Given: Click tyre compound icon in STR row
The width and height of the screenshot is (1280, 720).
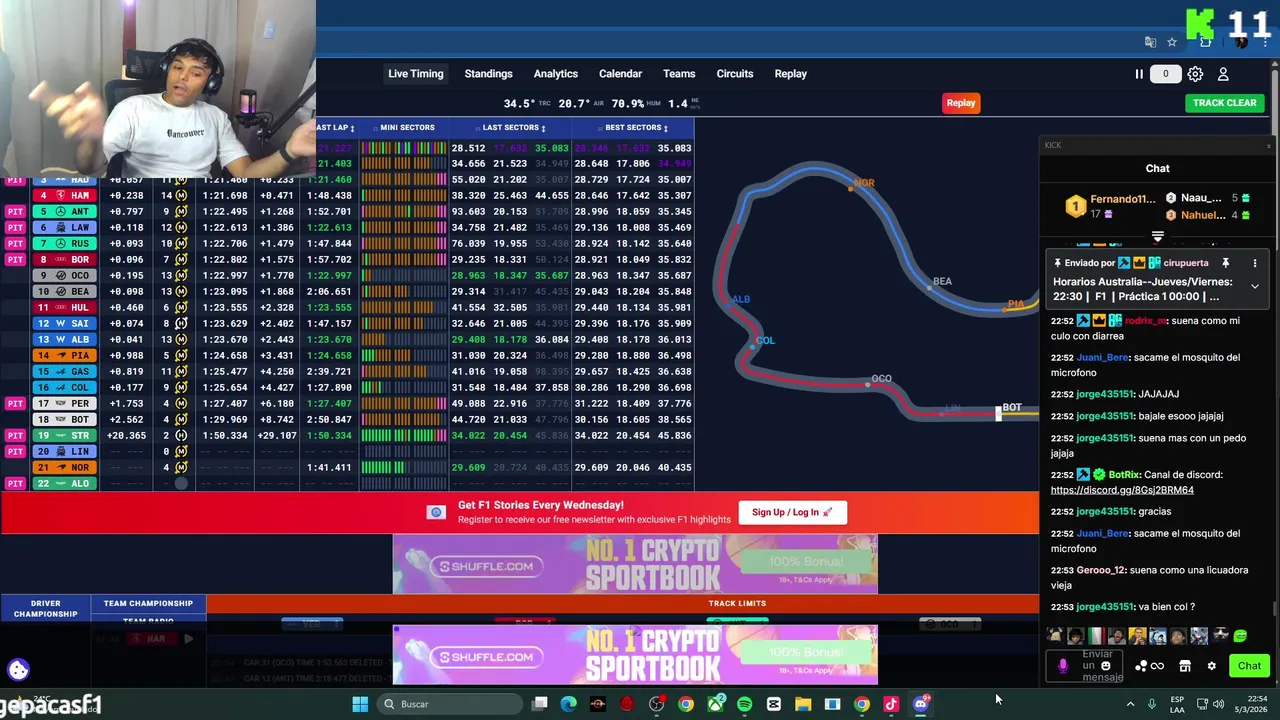Looking at the screenshot, I should [x=181, y=435].
